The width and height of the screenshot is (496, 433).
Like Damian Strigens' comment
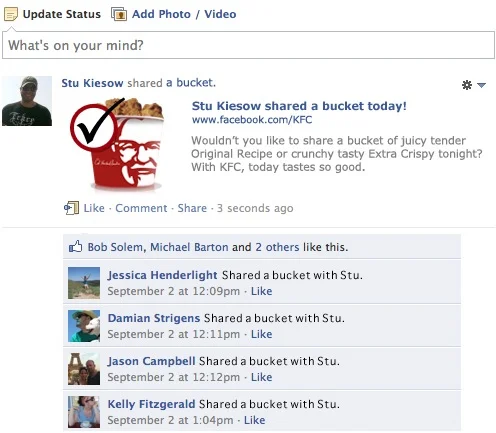point(261,334)
